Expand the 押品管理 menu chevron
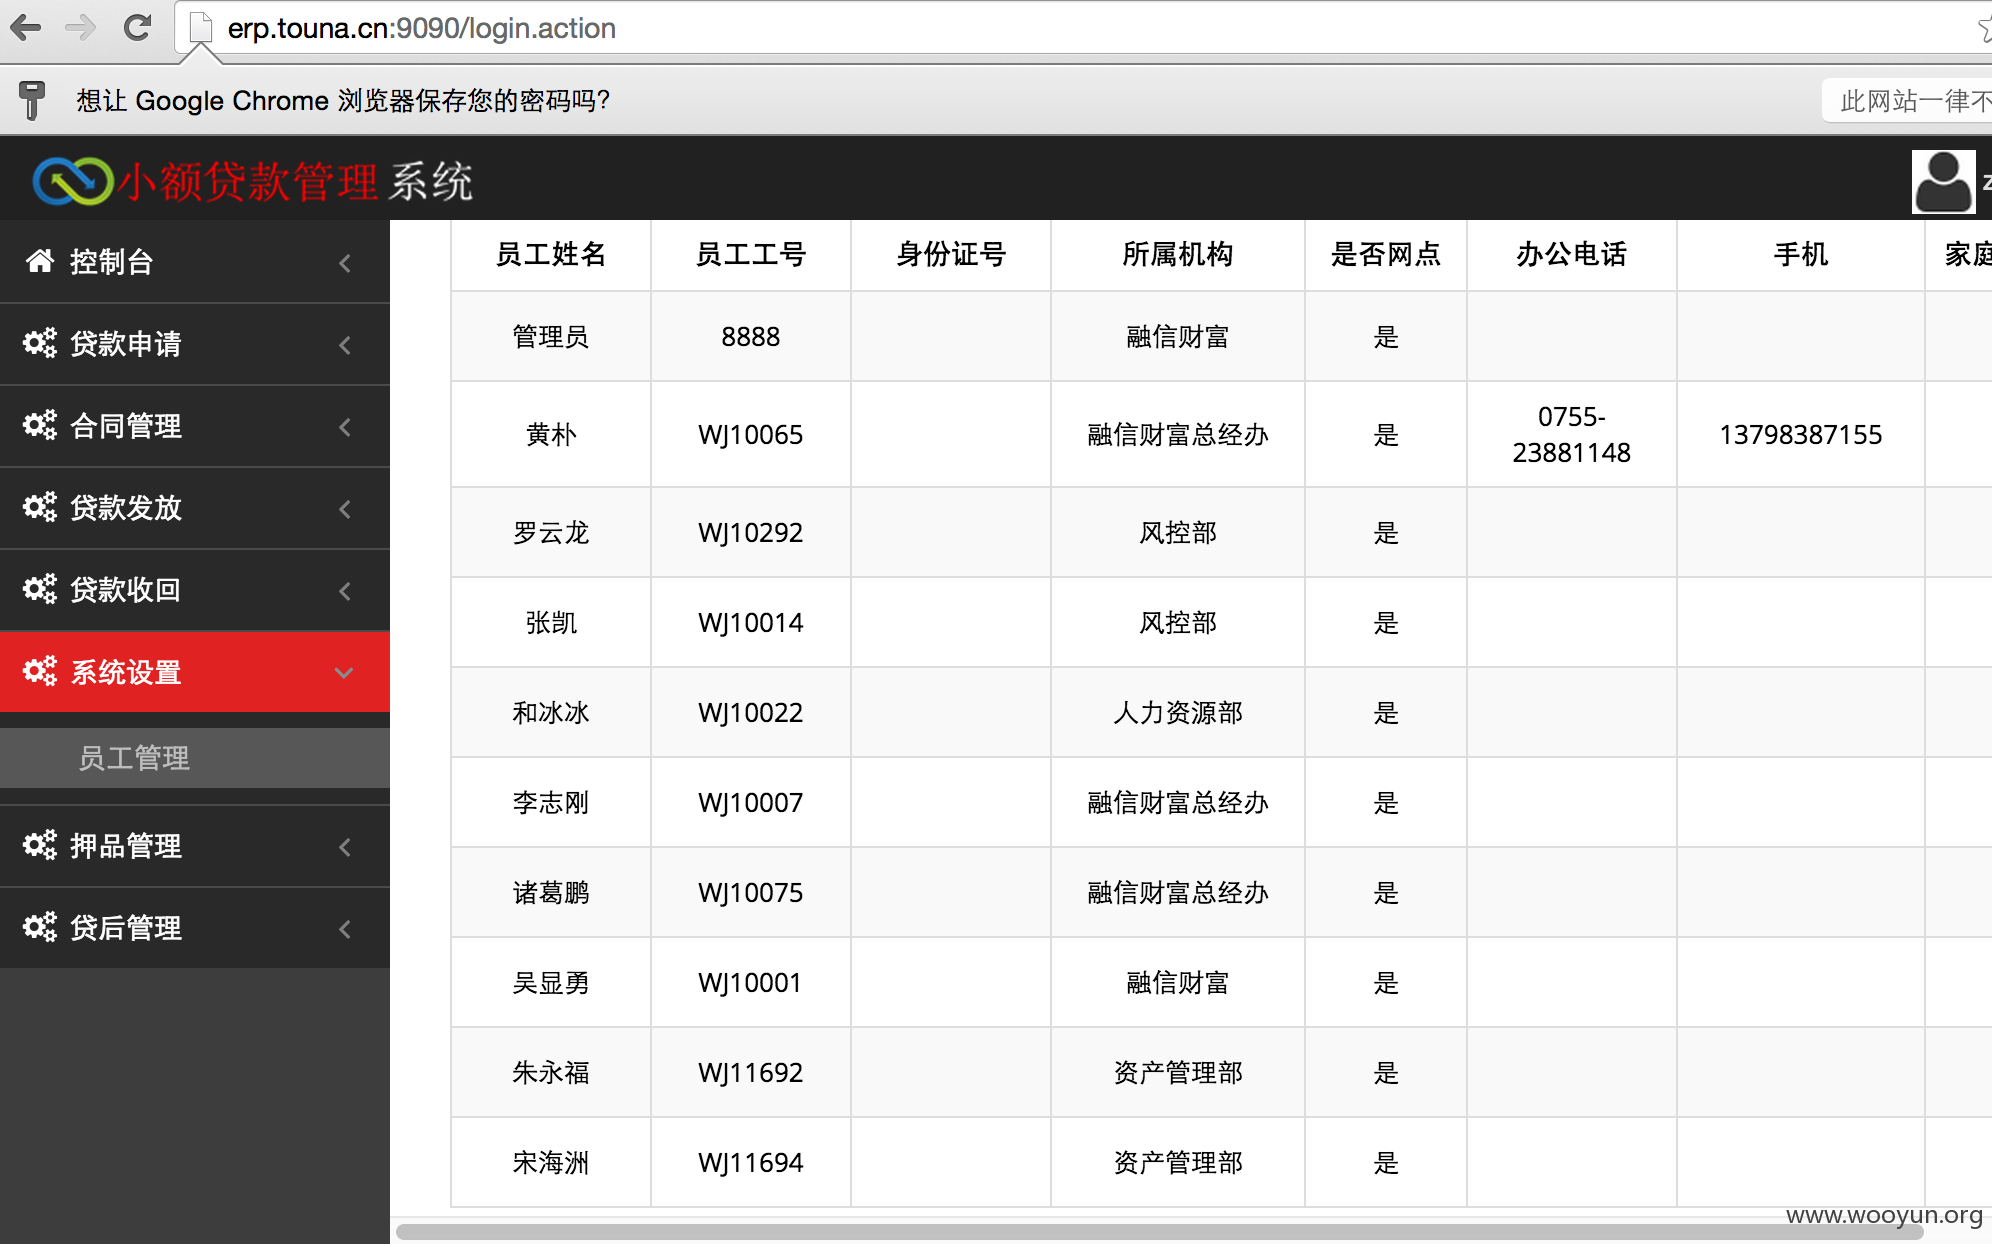Screen dimensions: 1992x1244 (x=345, y=847)
